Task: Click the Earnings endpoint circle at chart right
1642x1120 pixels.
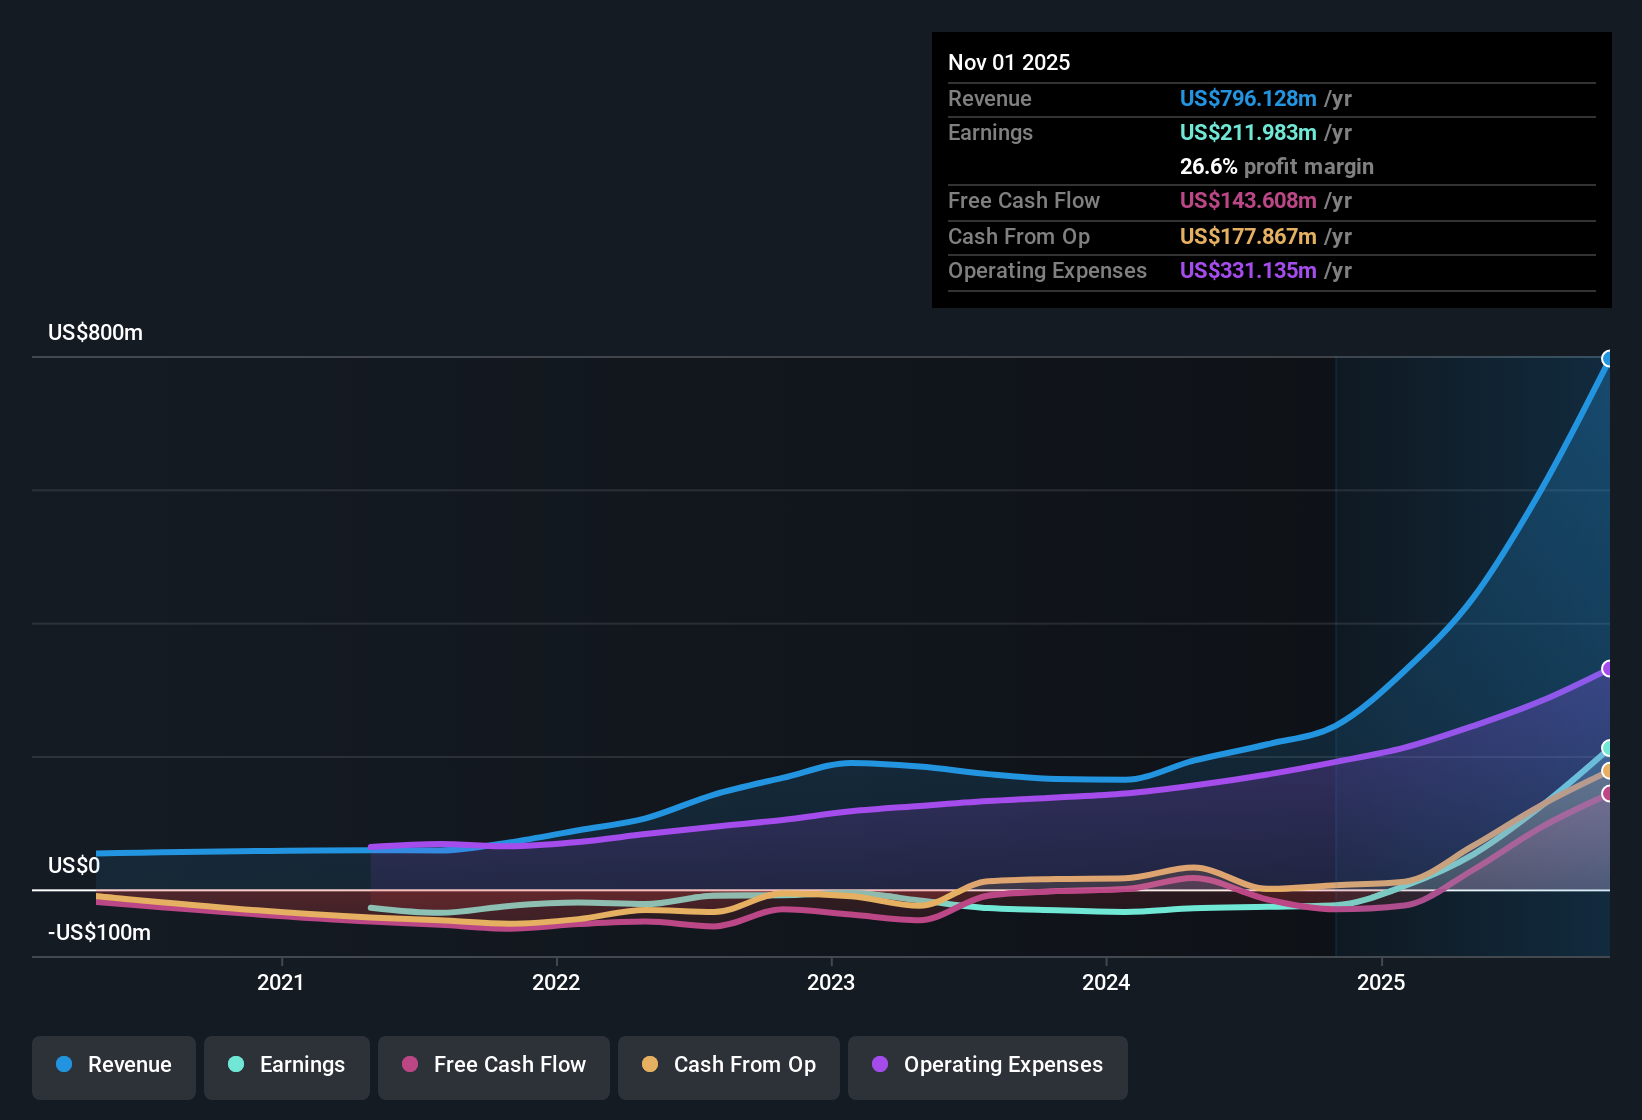Action: (1608, 748)
